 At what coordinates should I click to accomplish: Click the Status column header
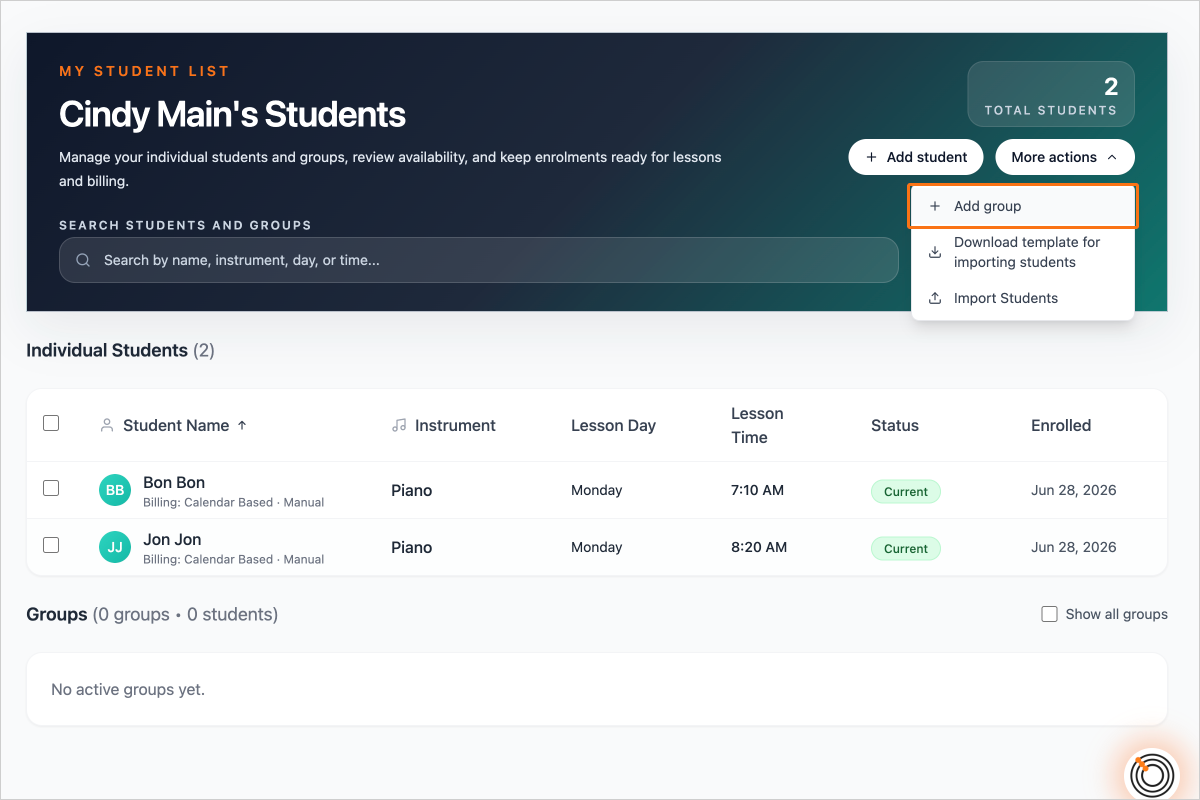(895, 425)
